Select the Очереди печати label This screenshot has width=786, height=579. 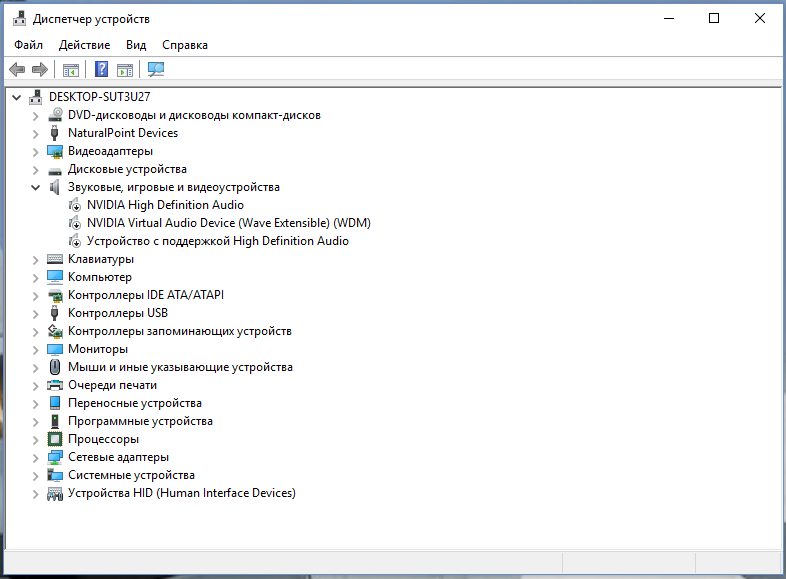tap(112, 385)
